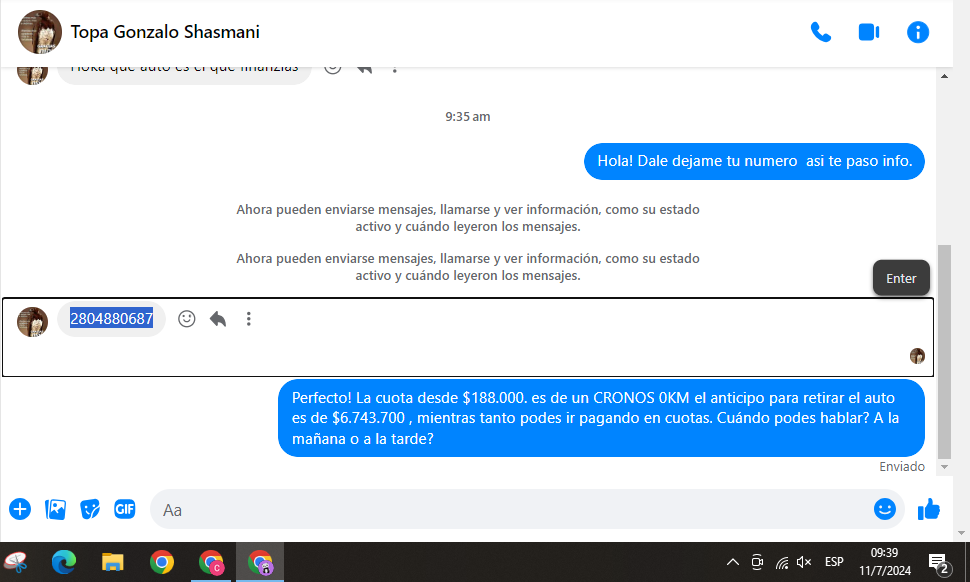970x582 pixels.
Task: Open Microsoft Edge from the taskbar
Action: 64,562
